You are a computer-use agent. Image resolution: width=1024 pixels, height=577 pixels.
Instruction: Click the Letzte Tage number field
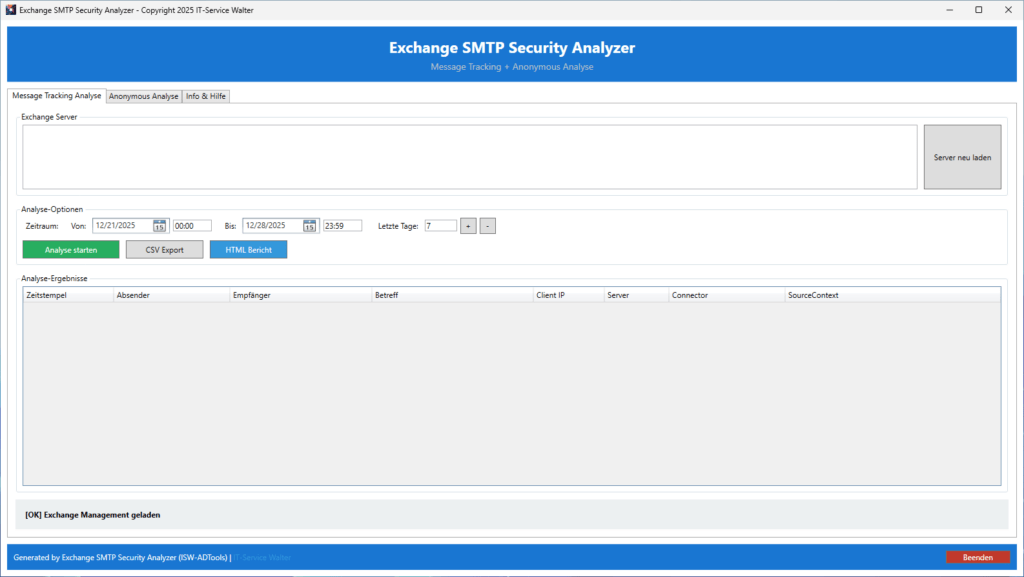tap(440, 225)
